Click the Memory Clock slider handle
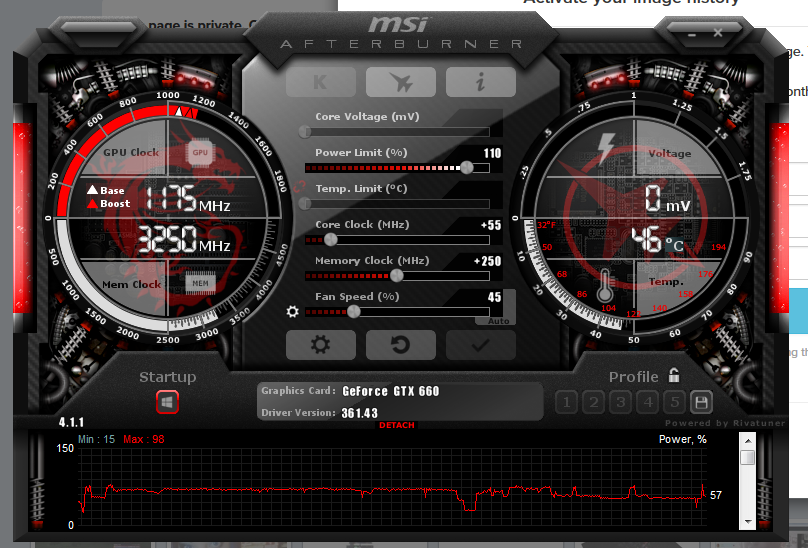The height and width of the screenshot is (548, 808). (397, 276)
